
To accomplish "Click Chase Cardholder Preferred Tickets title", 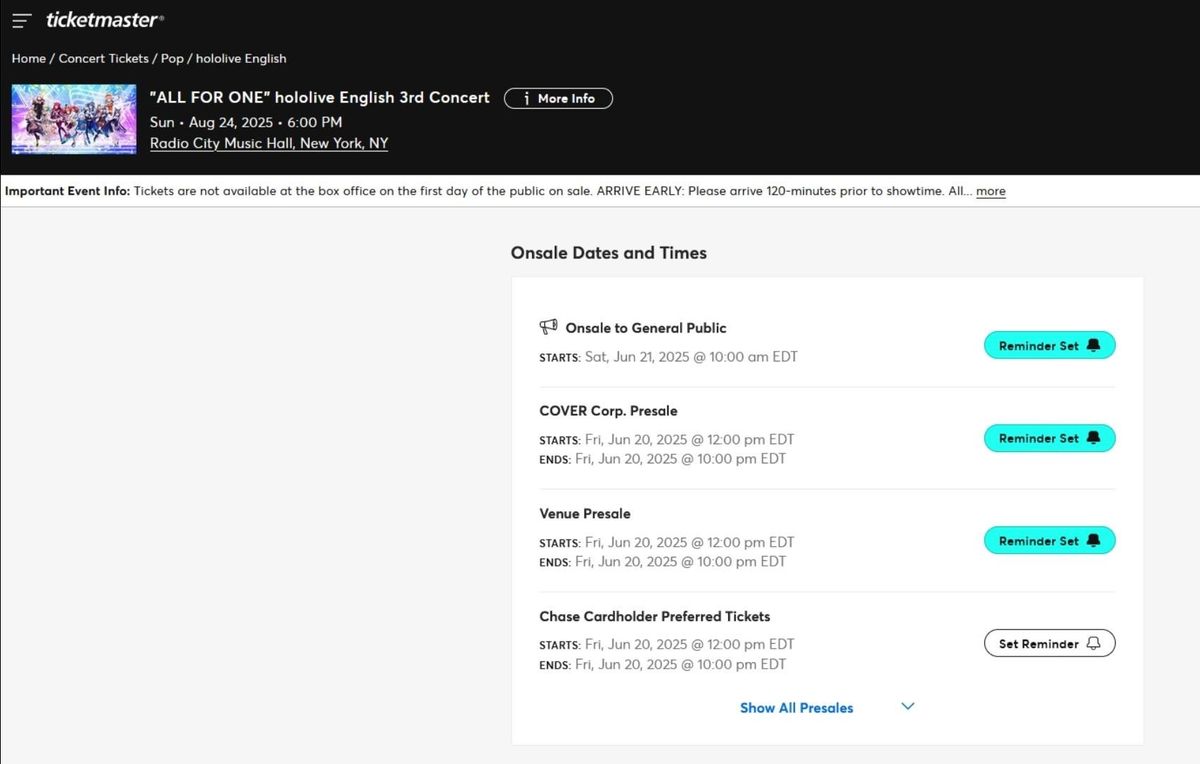I will coord(655,617).
